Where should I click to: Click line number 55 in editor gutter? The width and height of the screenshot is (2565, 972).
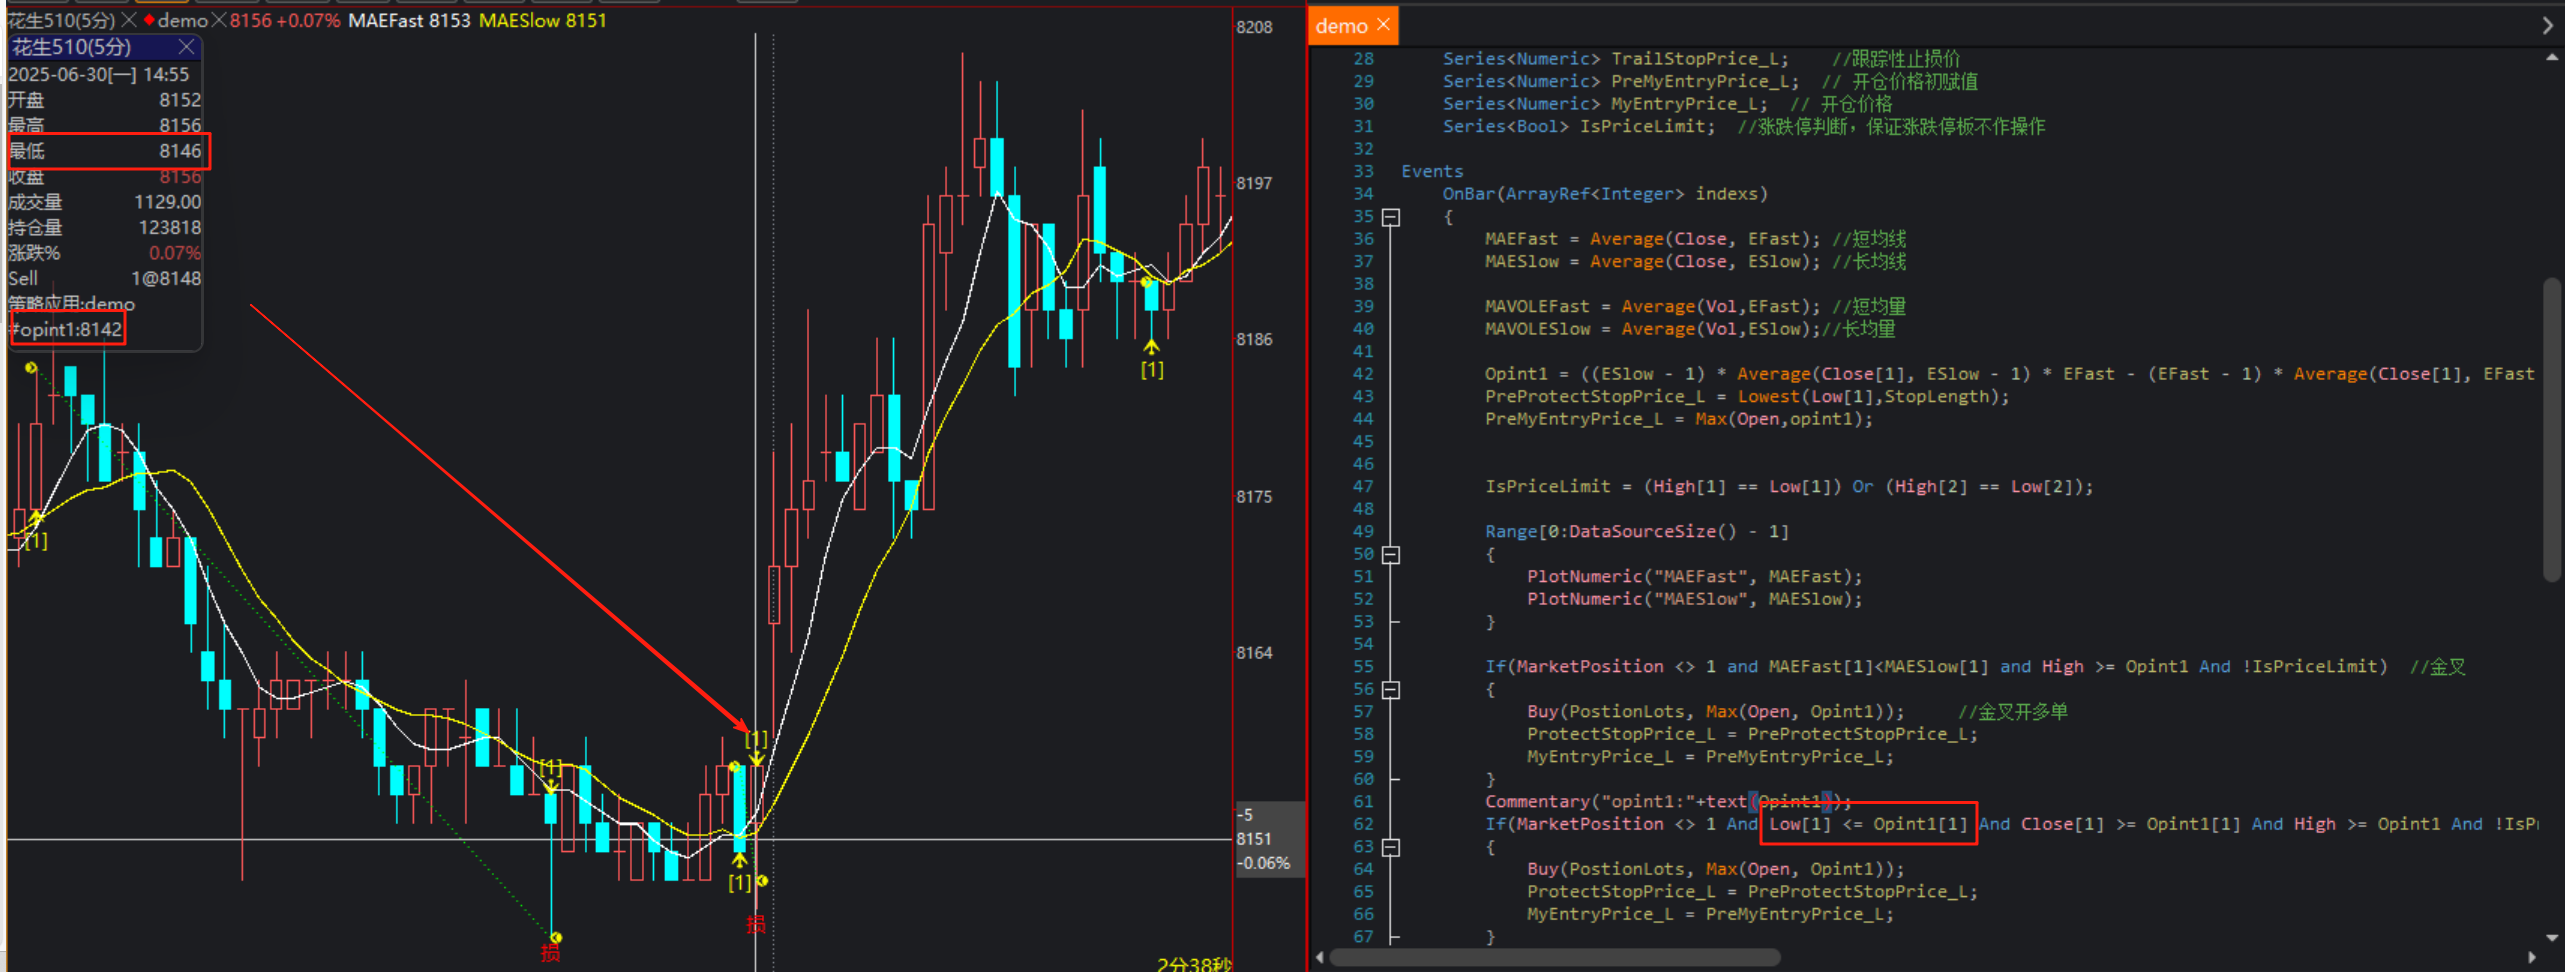pyautogui.click(x=1363, y=667)
